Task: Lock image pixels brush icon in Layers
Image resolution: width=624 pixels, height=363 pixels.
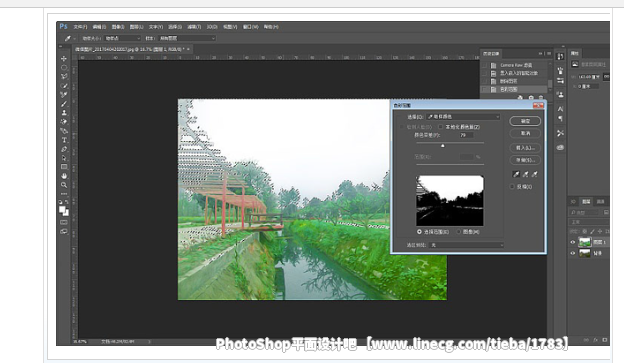Action: [592, 231]
